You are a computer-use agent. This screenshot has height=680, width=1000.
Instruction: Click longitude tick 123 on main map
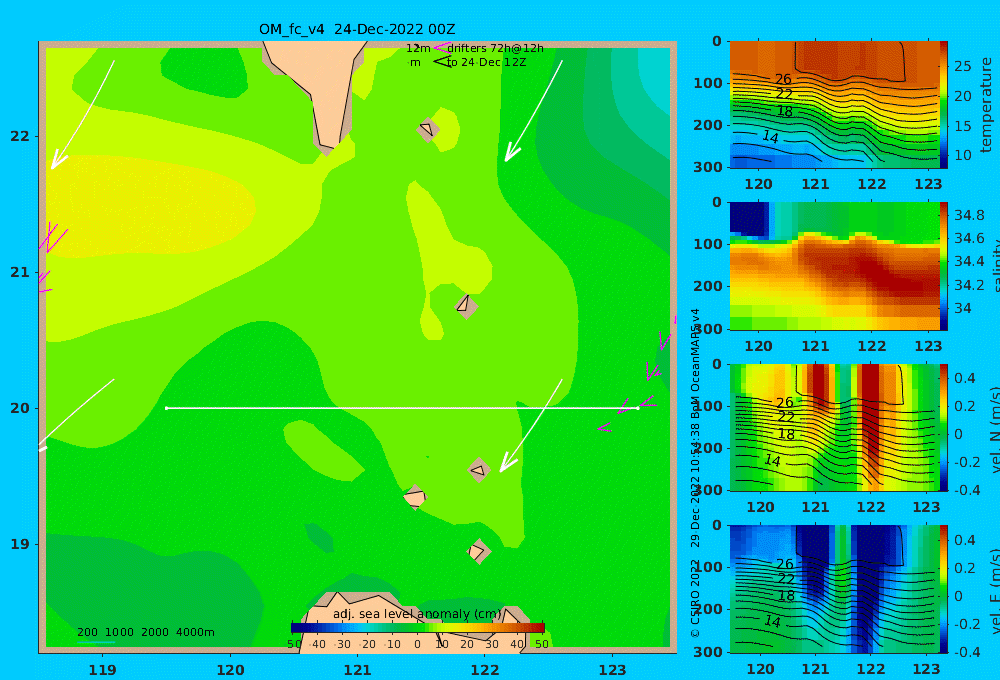(x=613, y=670)
